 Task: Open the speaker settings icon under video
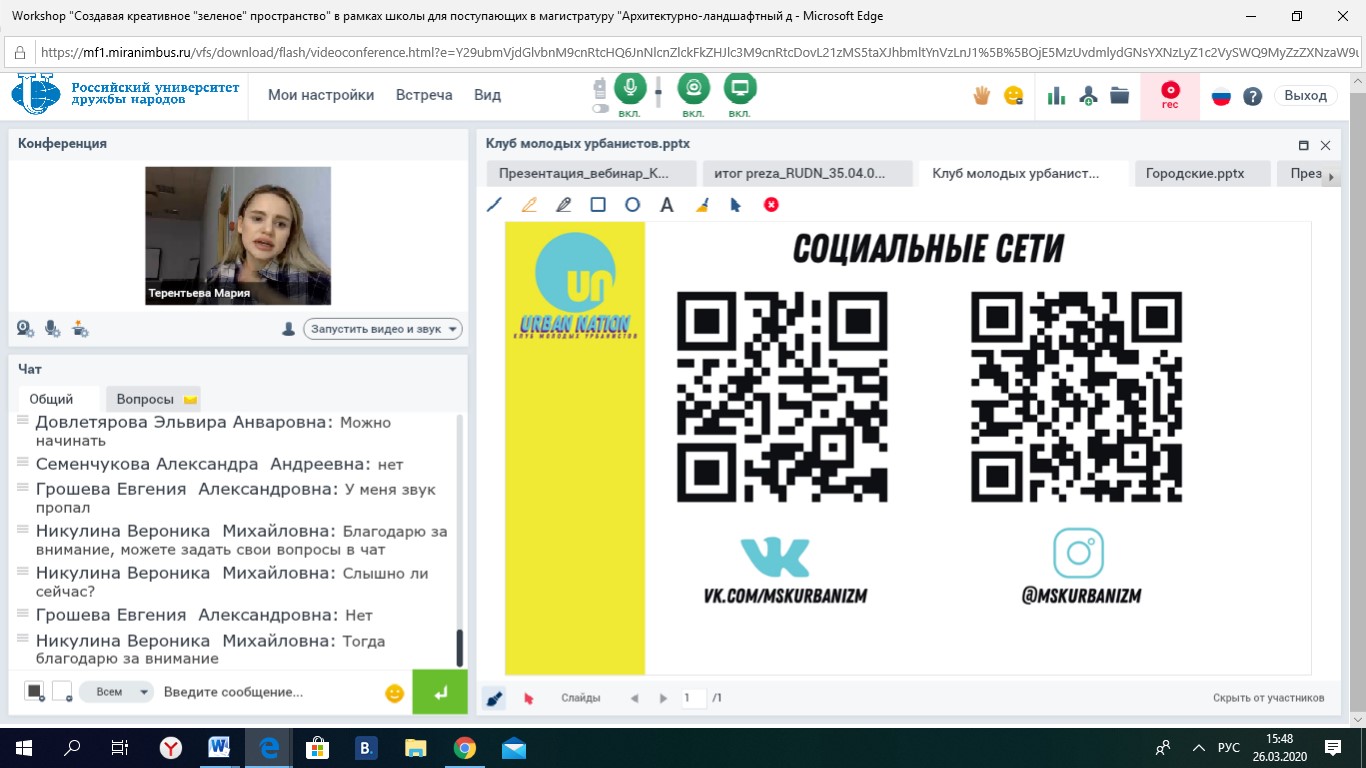click(x=80, y=328)
